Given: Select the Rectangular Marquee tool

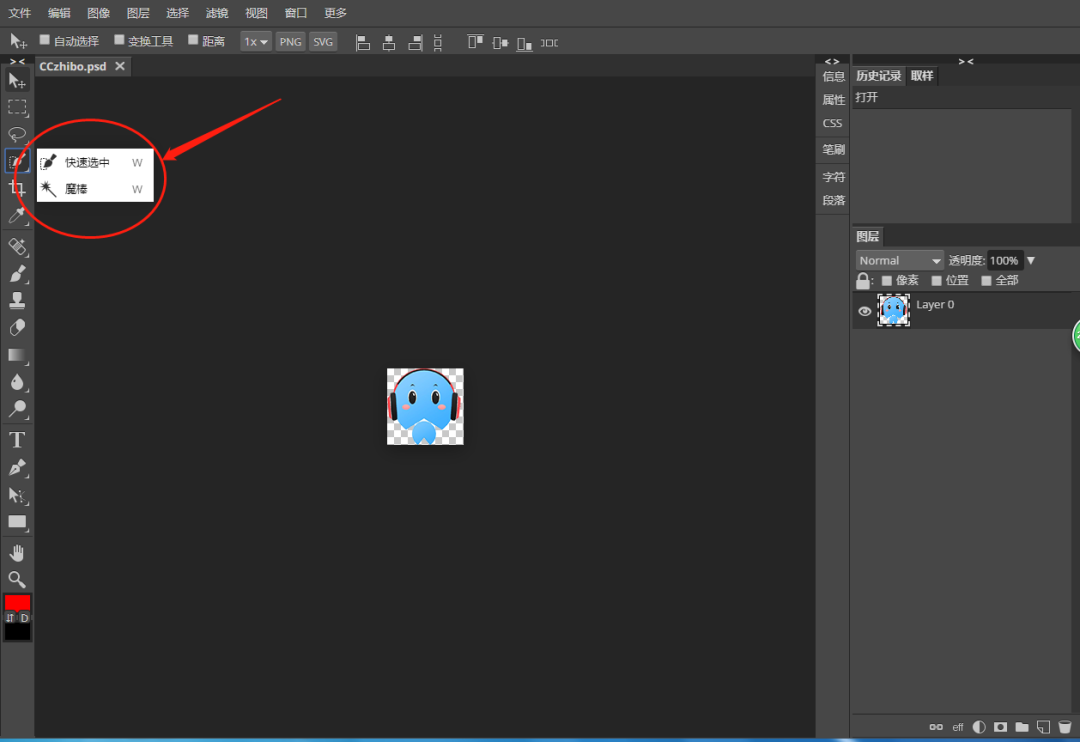Looking at the screenshot, I should click(17, 107).
